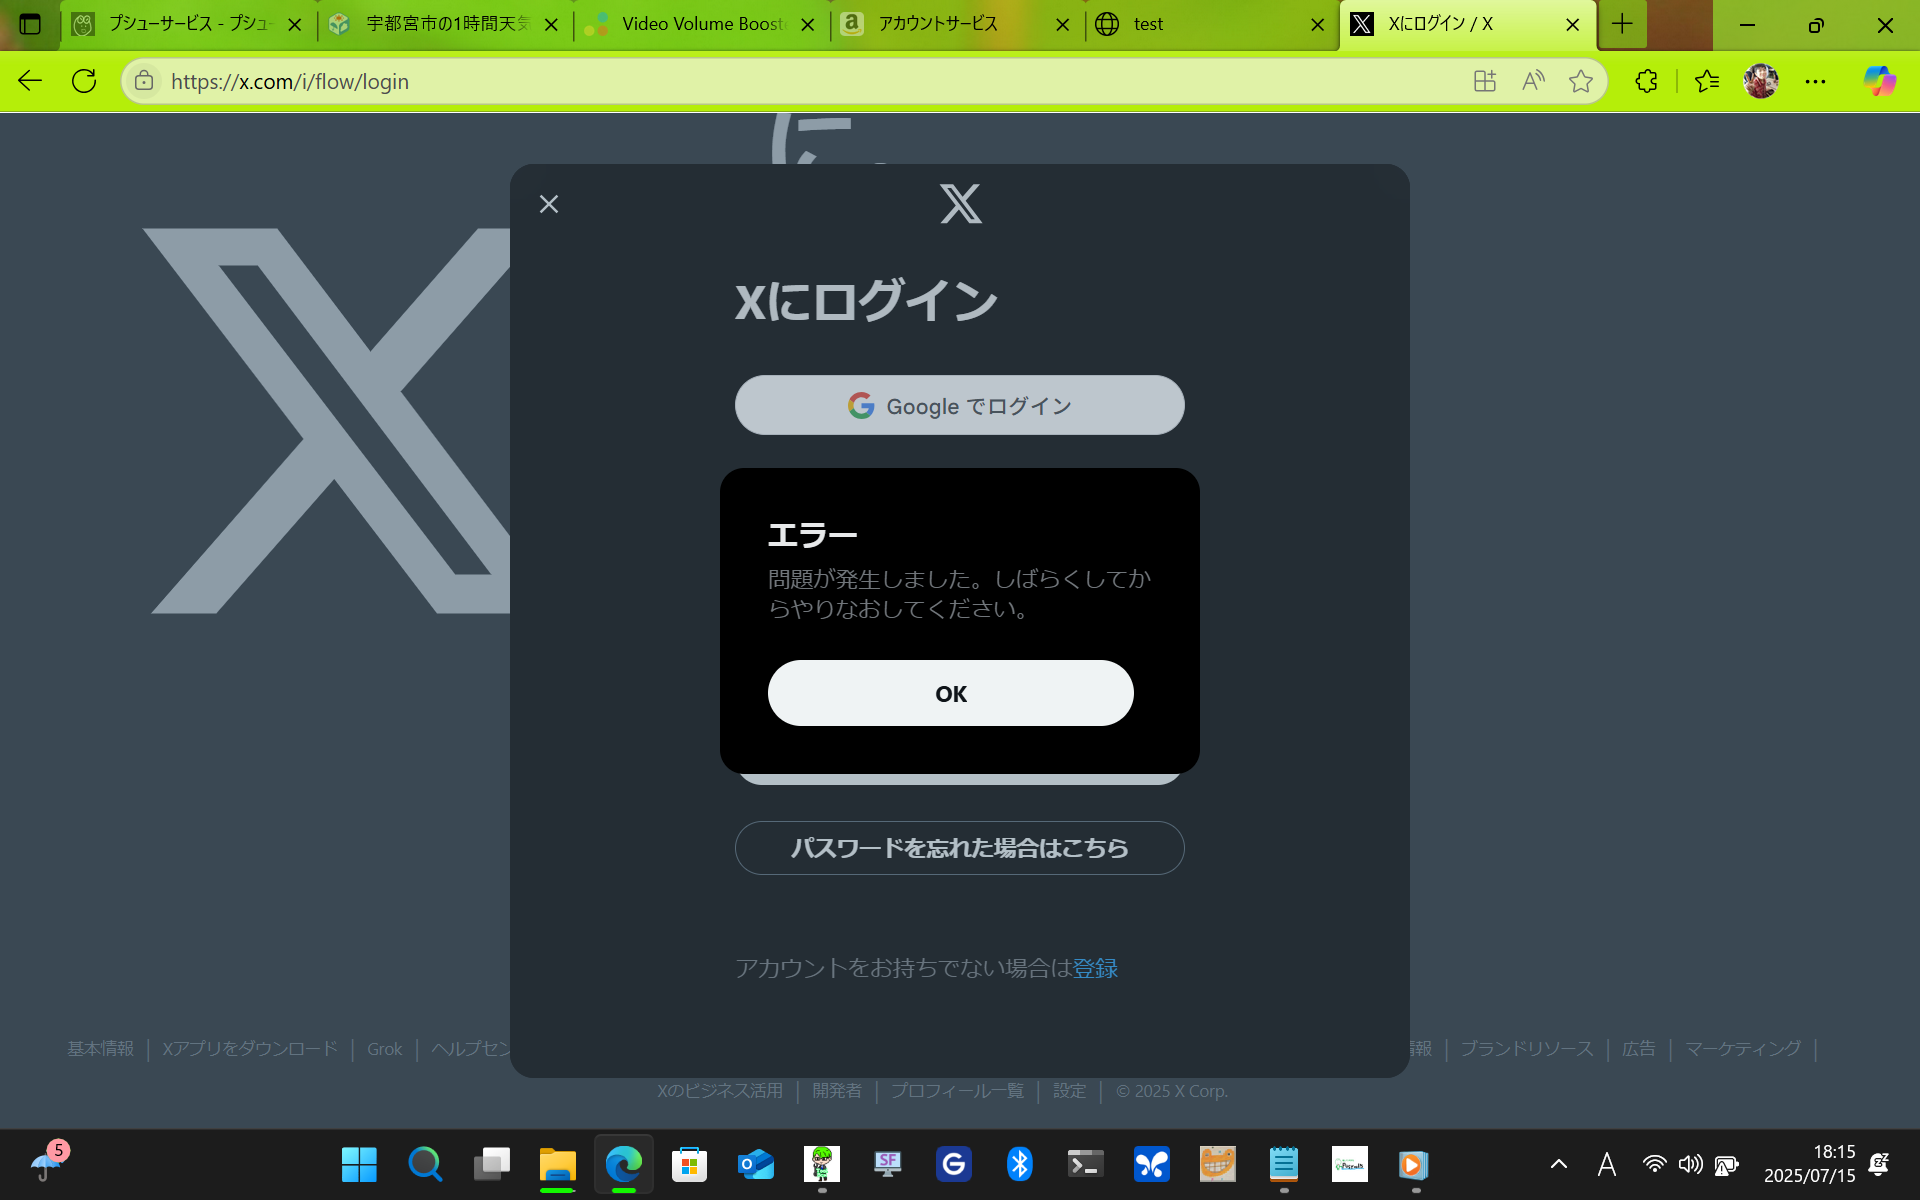Open the tab actions menu icon
The image size is (1920, 1200).
tap(30, 24)
